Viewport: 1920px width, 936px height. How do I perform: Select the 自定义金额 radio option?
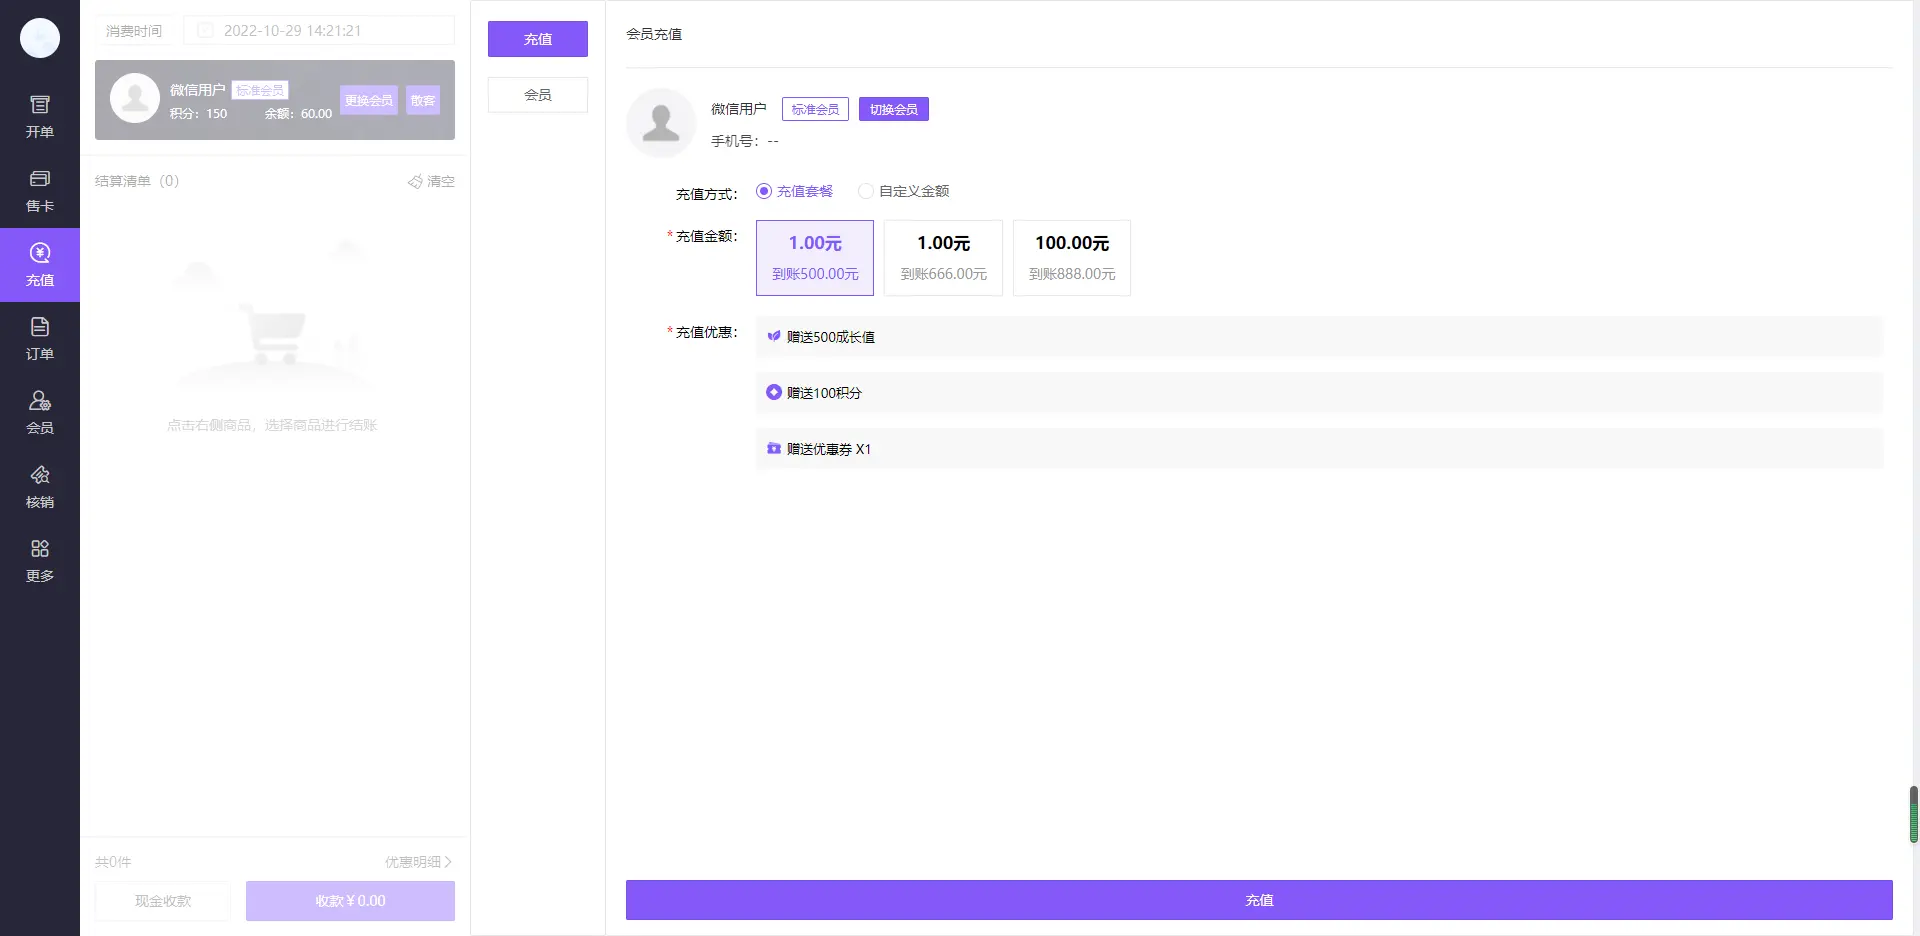pyautogui.click(x=866, y=191)
